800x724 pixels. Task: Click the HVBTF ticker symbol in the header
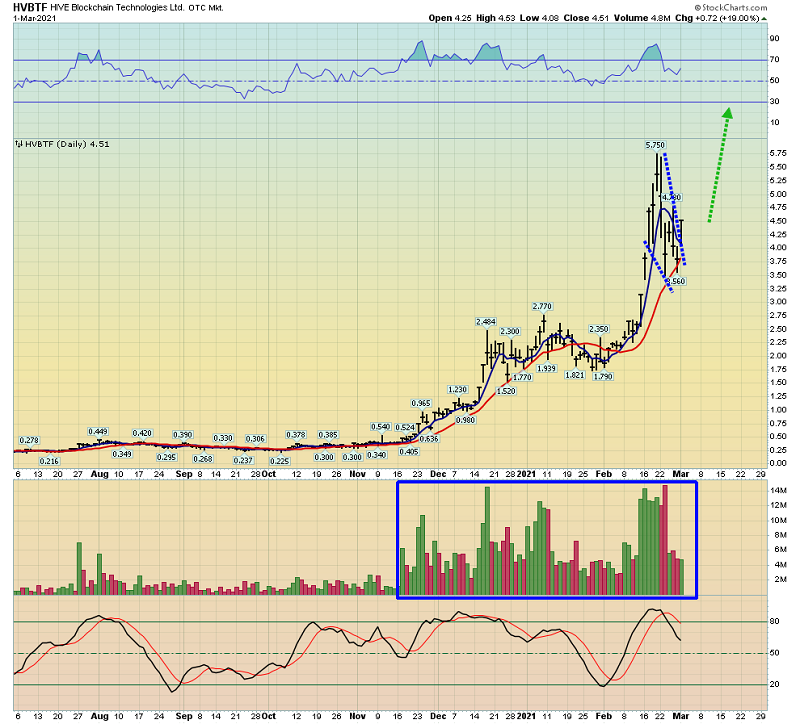[x=30, y=8]
